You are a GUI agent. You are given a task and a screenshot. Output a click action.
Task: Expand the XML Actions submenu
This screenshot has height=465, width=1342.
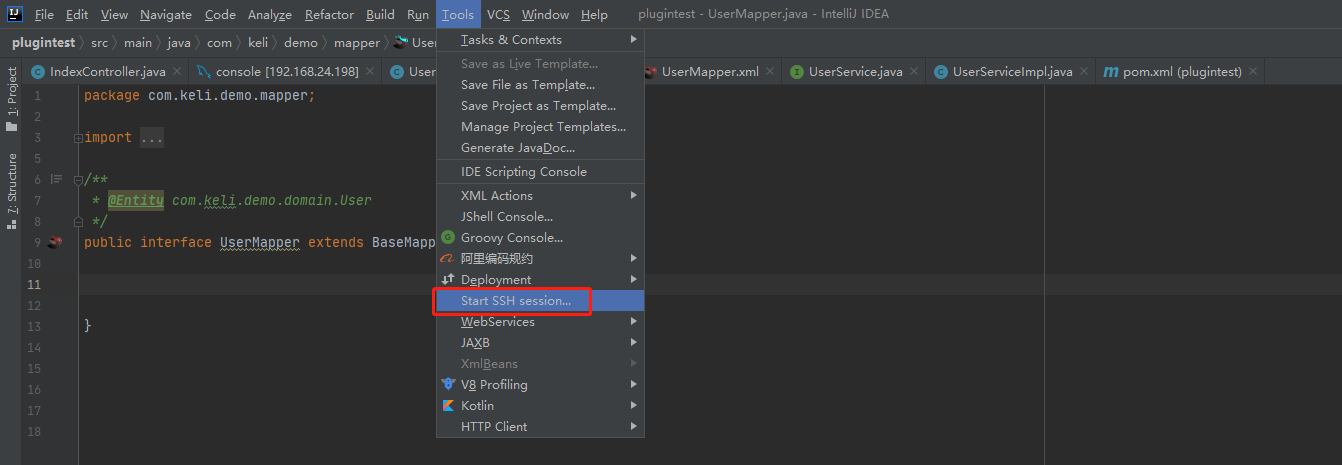click(x=634, y=196)
